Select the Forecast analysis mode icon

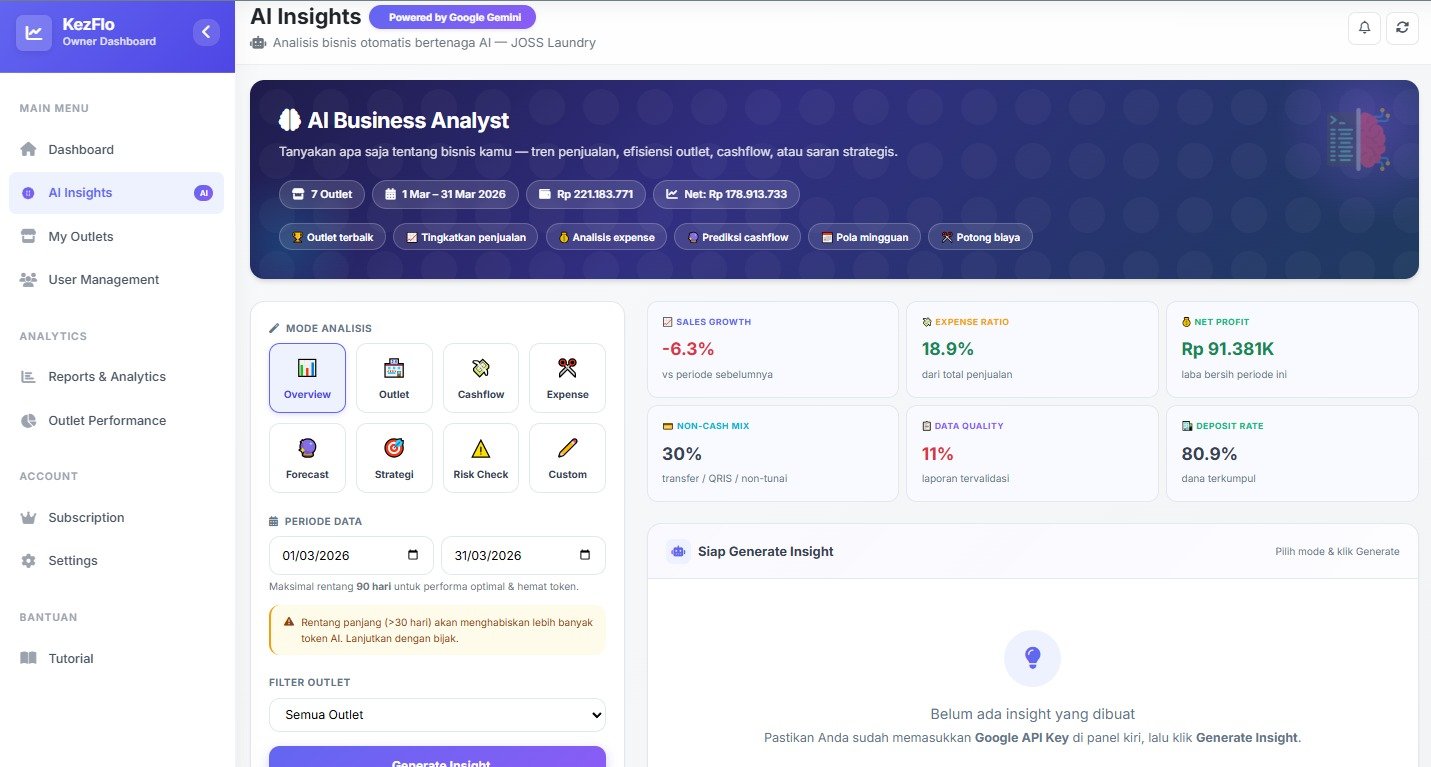click(307, 449)
